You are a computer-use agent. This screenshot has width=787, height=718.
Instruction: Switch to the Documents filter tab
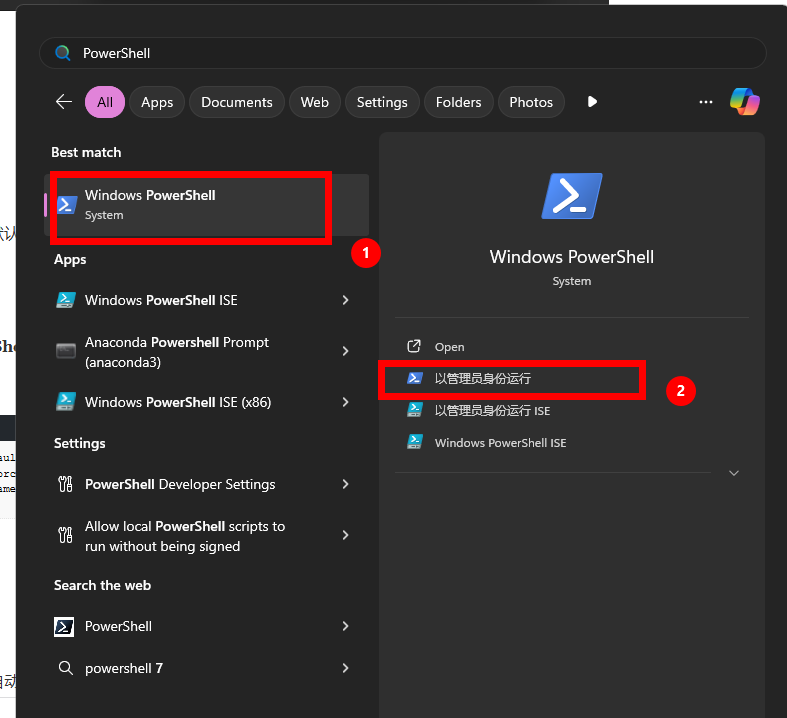(236, 102)
